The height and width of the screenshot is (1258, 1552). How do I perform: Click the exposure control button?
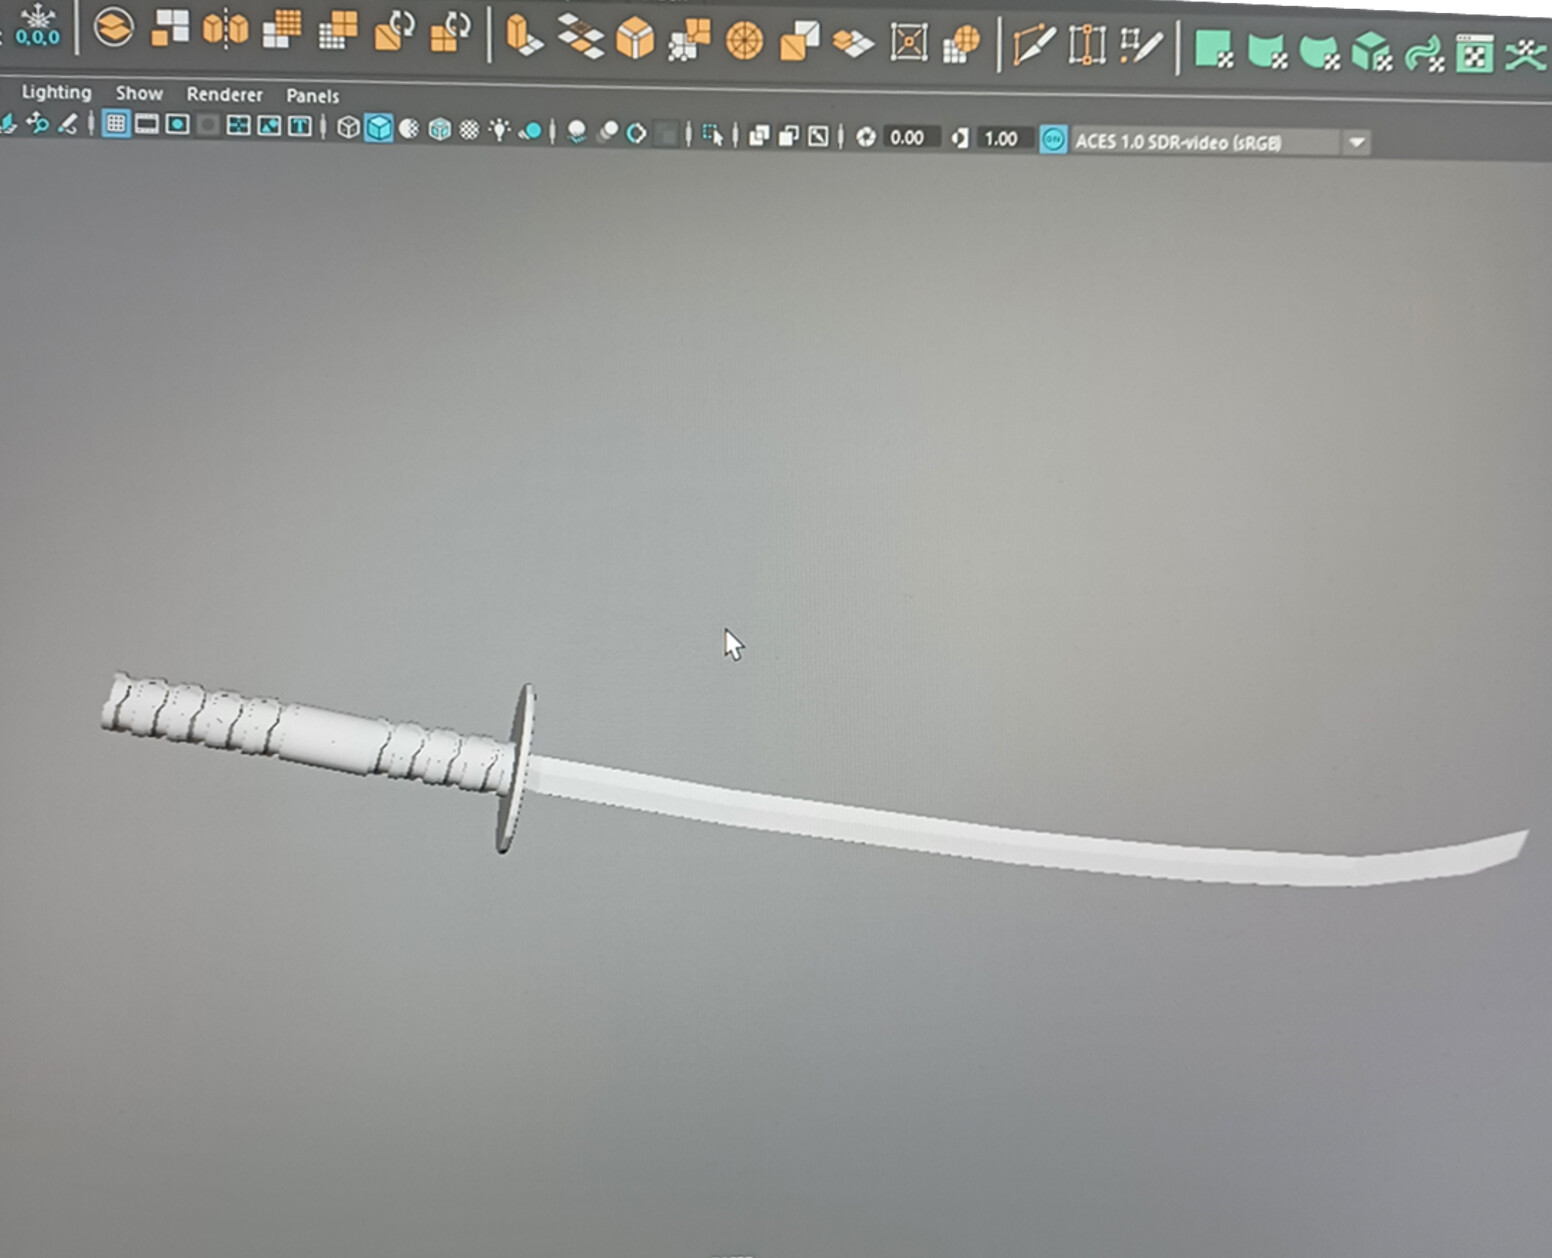[866, 139]
